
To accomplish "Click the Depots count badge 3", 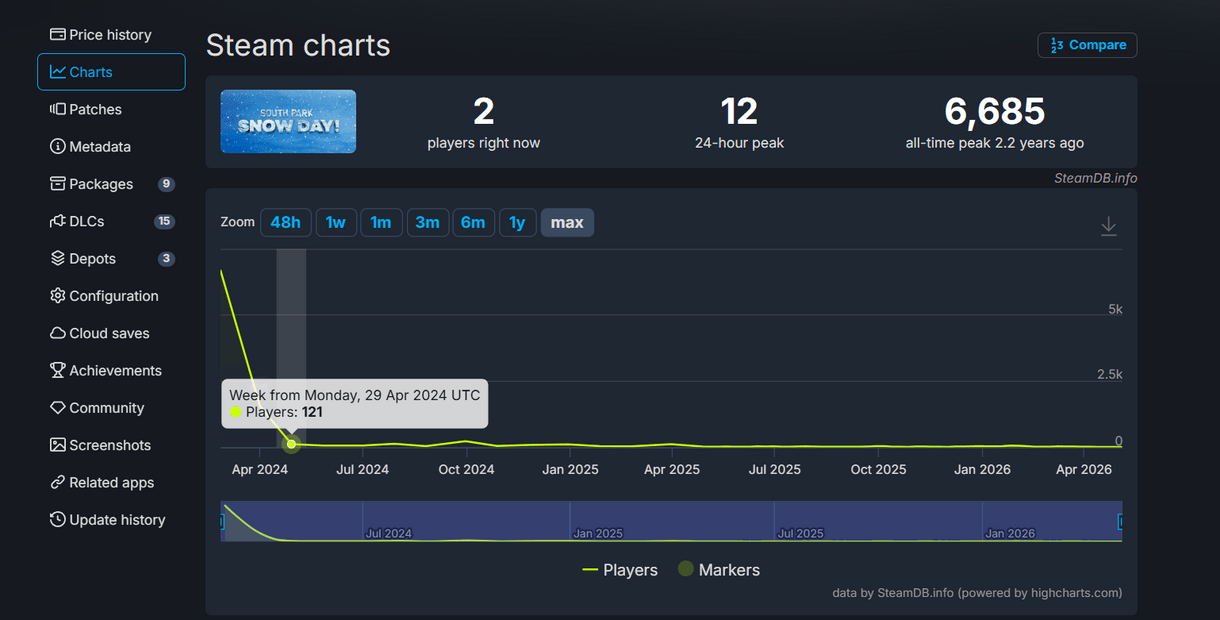I will [x=166, y=259].
